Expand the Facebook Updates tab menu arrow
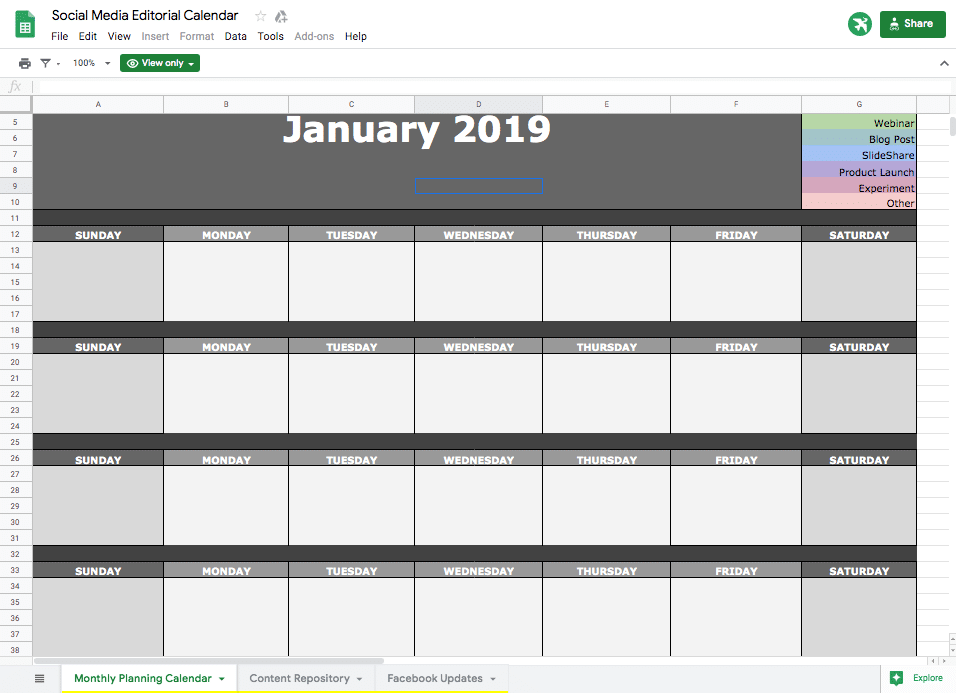 point(493,679)
